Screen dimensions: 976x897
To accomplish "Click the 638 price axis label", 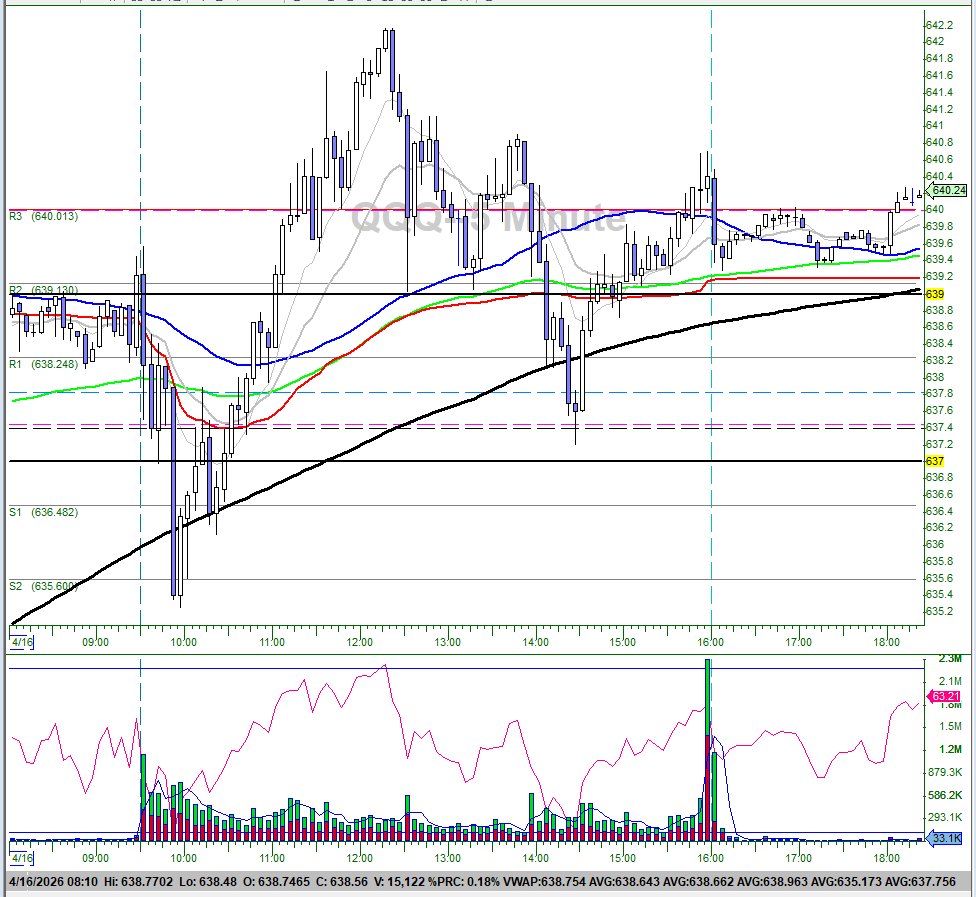I will point(935,377).
